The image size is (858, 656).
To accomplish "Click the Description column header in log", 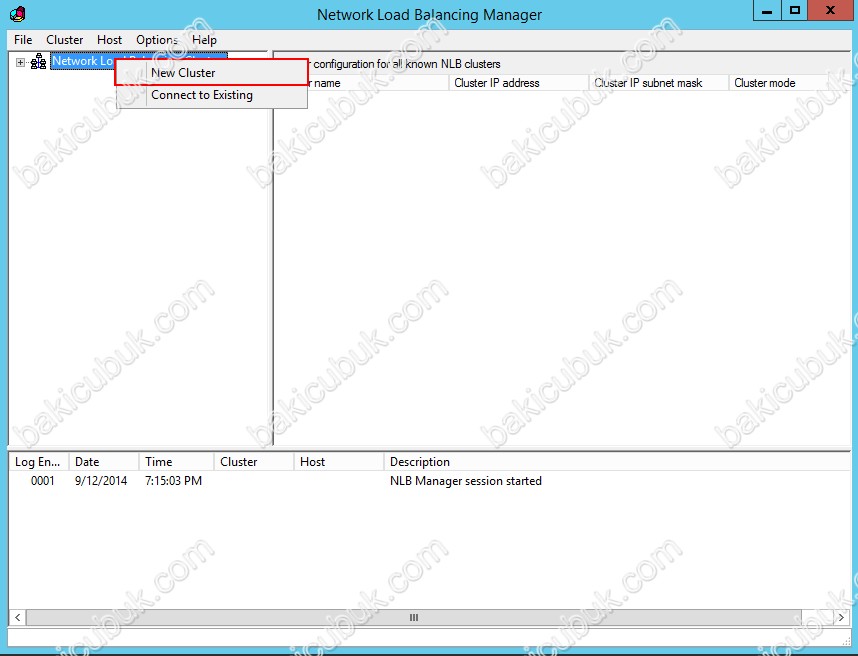I will 617,462.
